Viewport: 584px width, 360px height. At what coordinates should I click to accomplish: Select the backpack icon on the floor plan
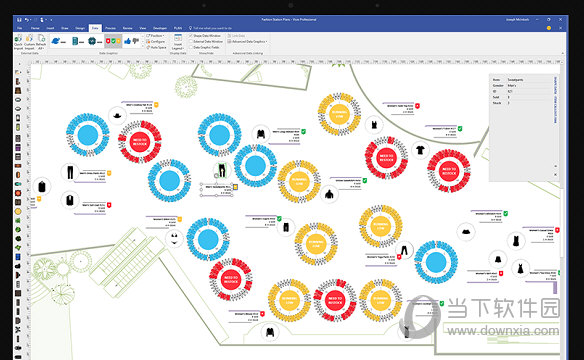coord(42,187)
